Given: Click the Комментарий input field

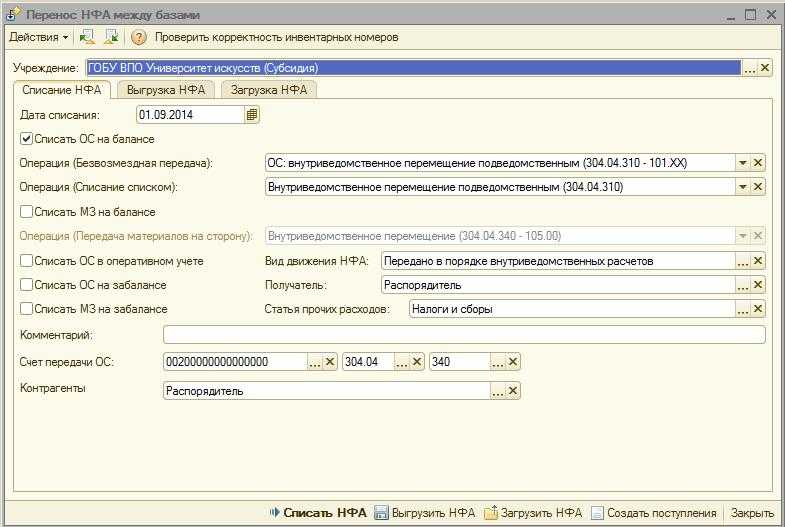Looking at the screenshot, I should click(x=464, y=335).
